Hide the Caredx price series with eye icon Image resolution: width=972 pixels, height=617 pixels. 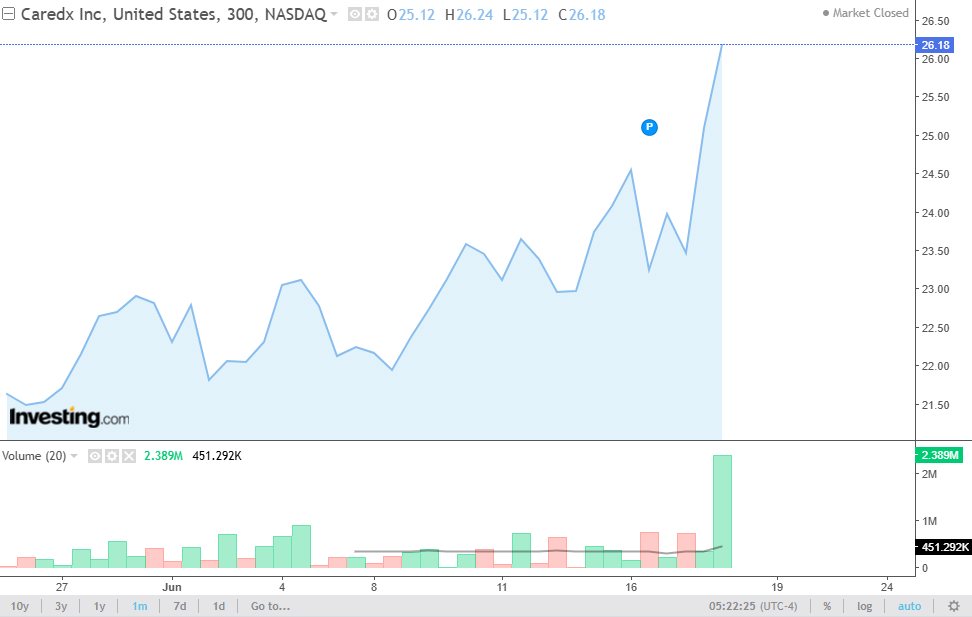[355, 14]
